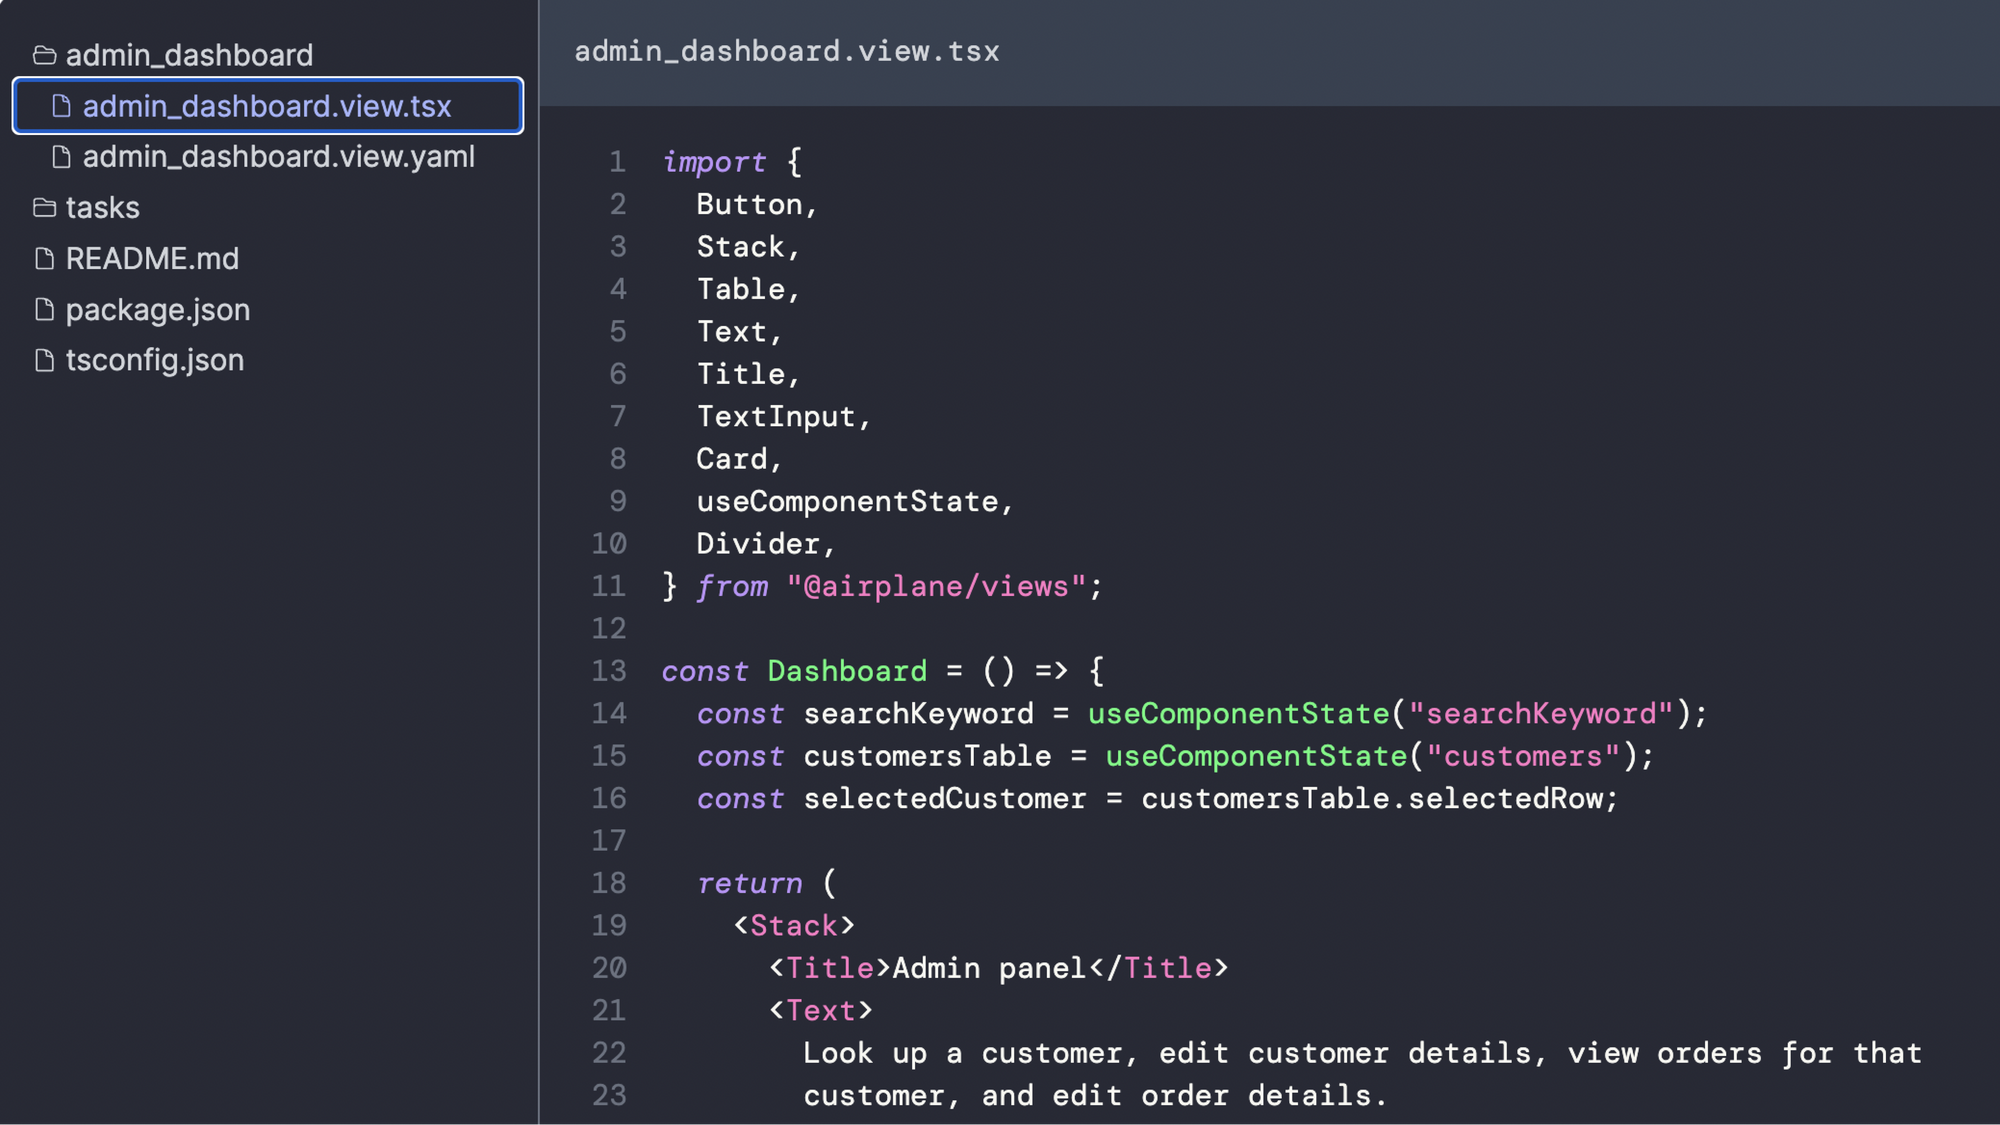The width and height of the screenshot is (2000, 1125).
Task: Click the <Text> tag on line 21
Action: (821, 1010)
